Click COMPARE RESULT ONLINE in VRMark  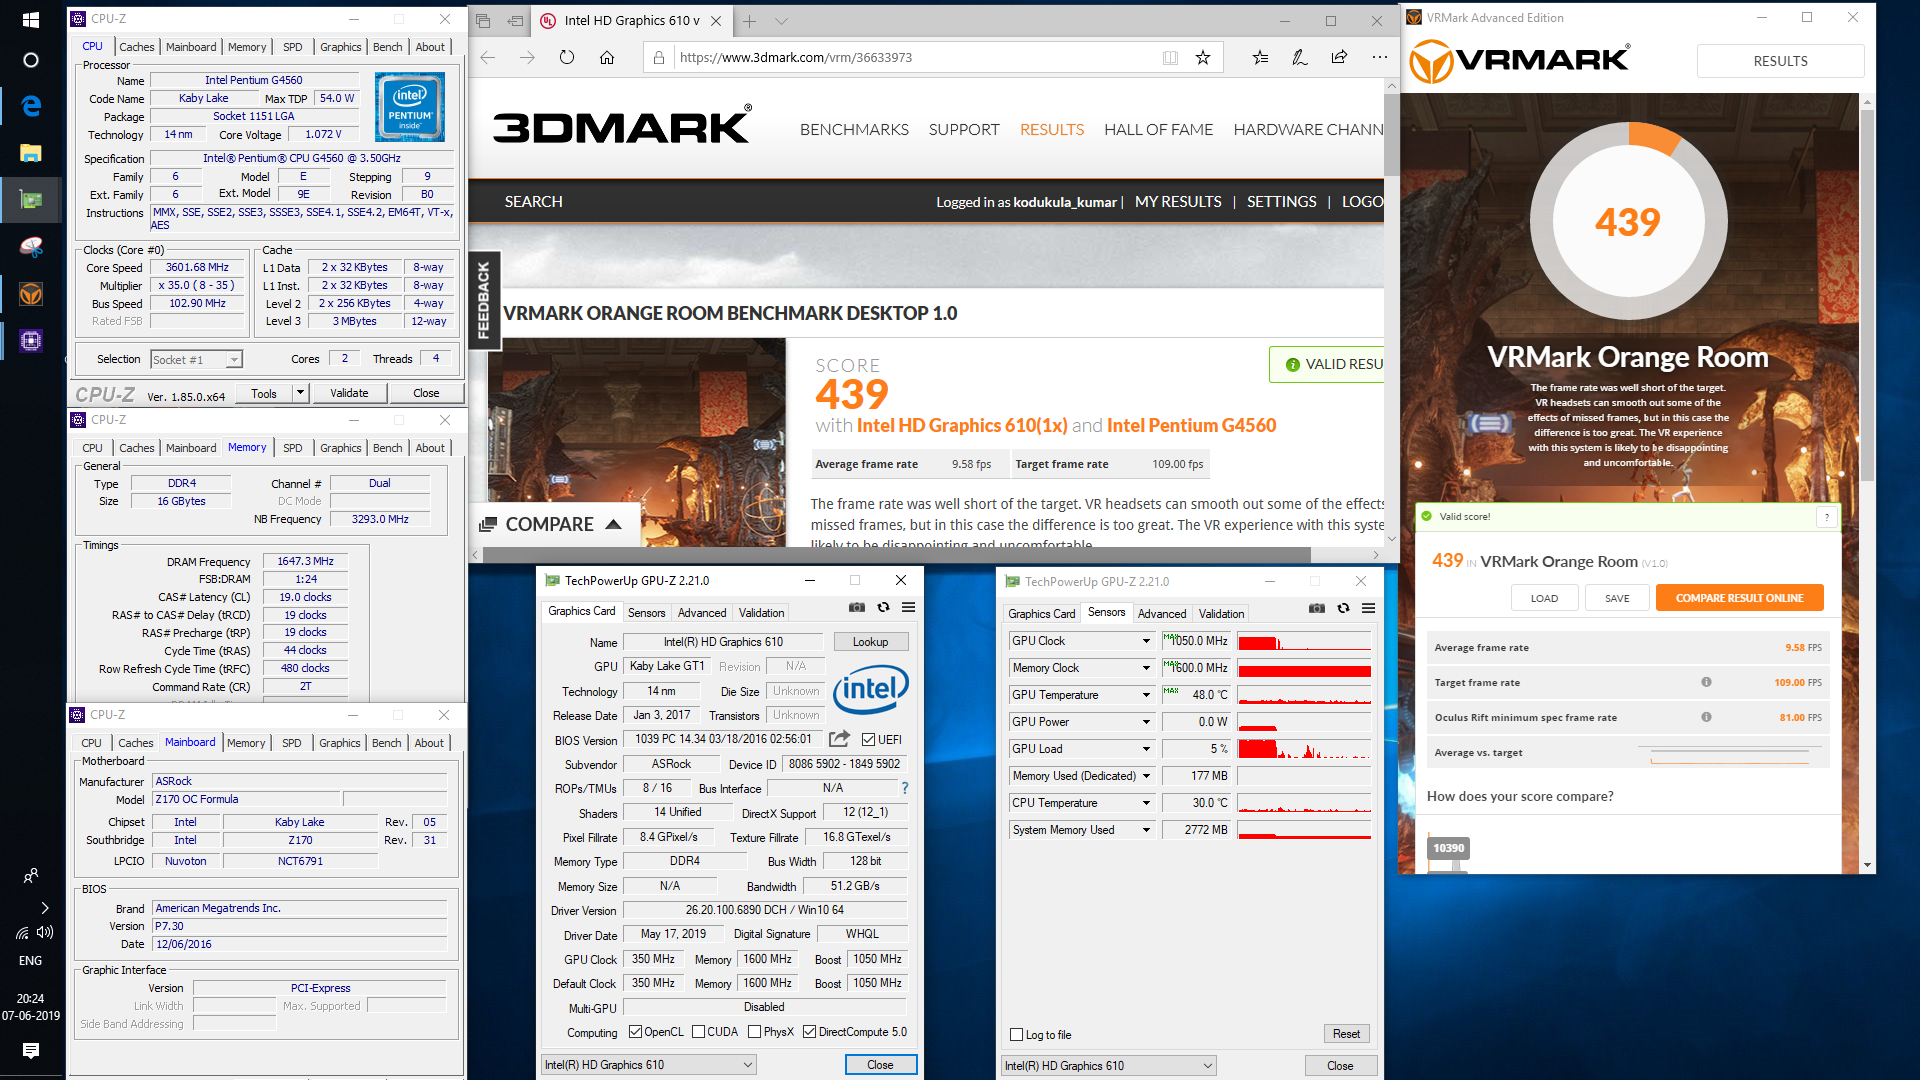[x=1739, y=598]
